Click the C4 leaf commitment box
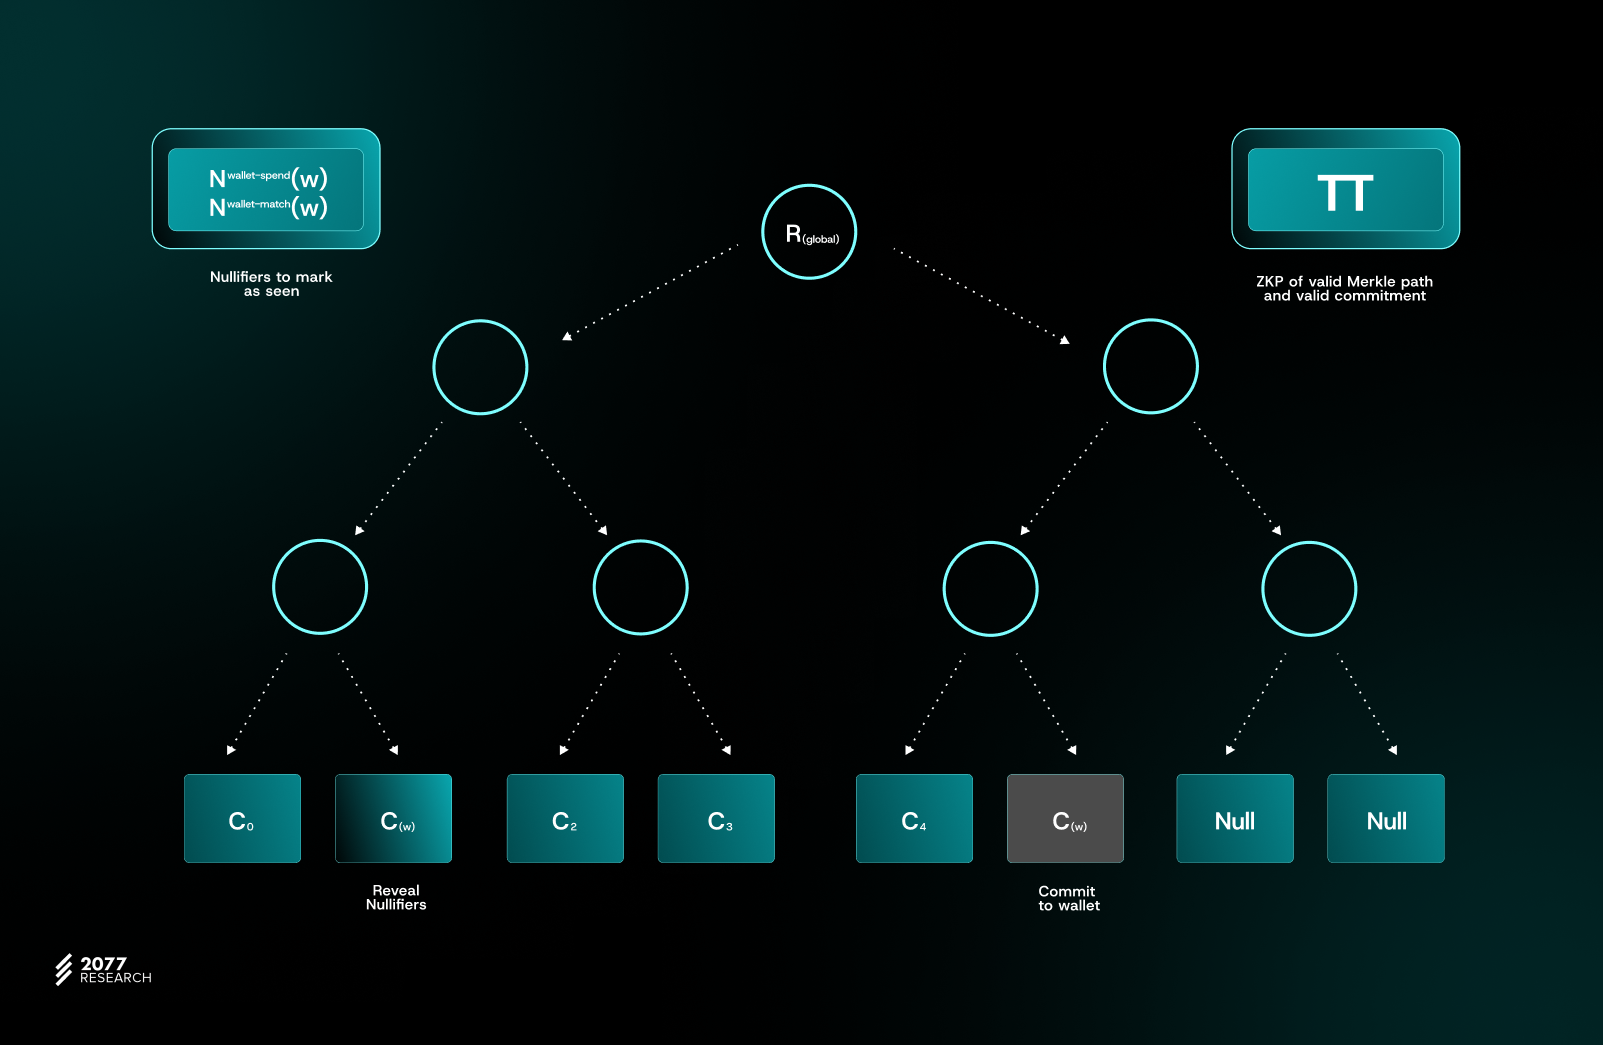The height and width of the screenshot is (1045, 1603). tap(914, 818)
